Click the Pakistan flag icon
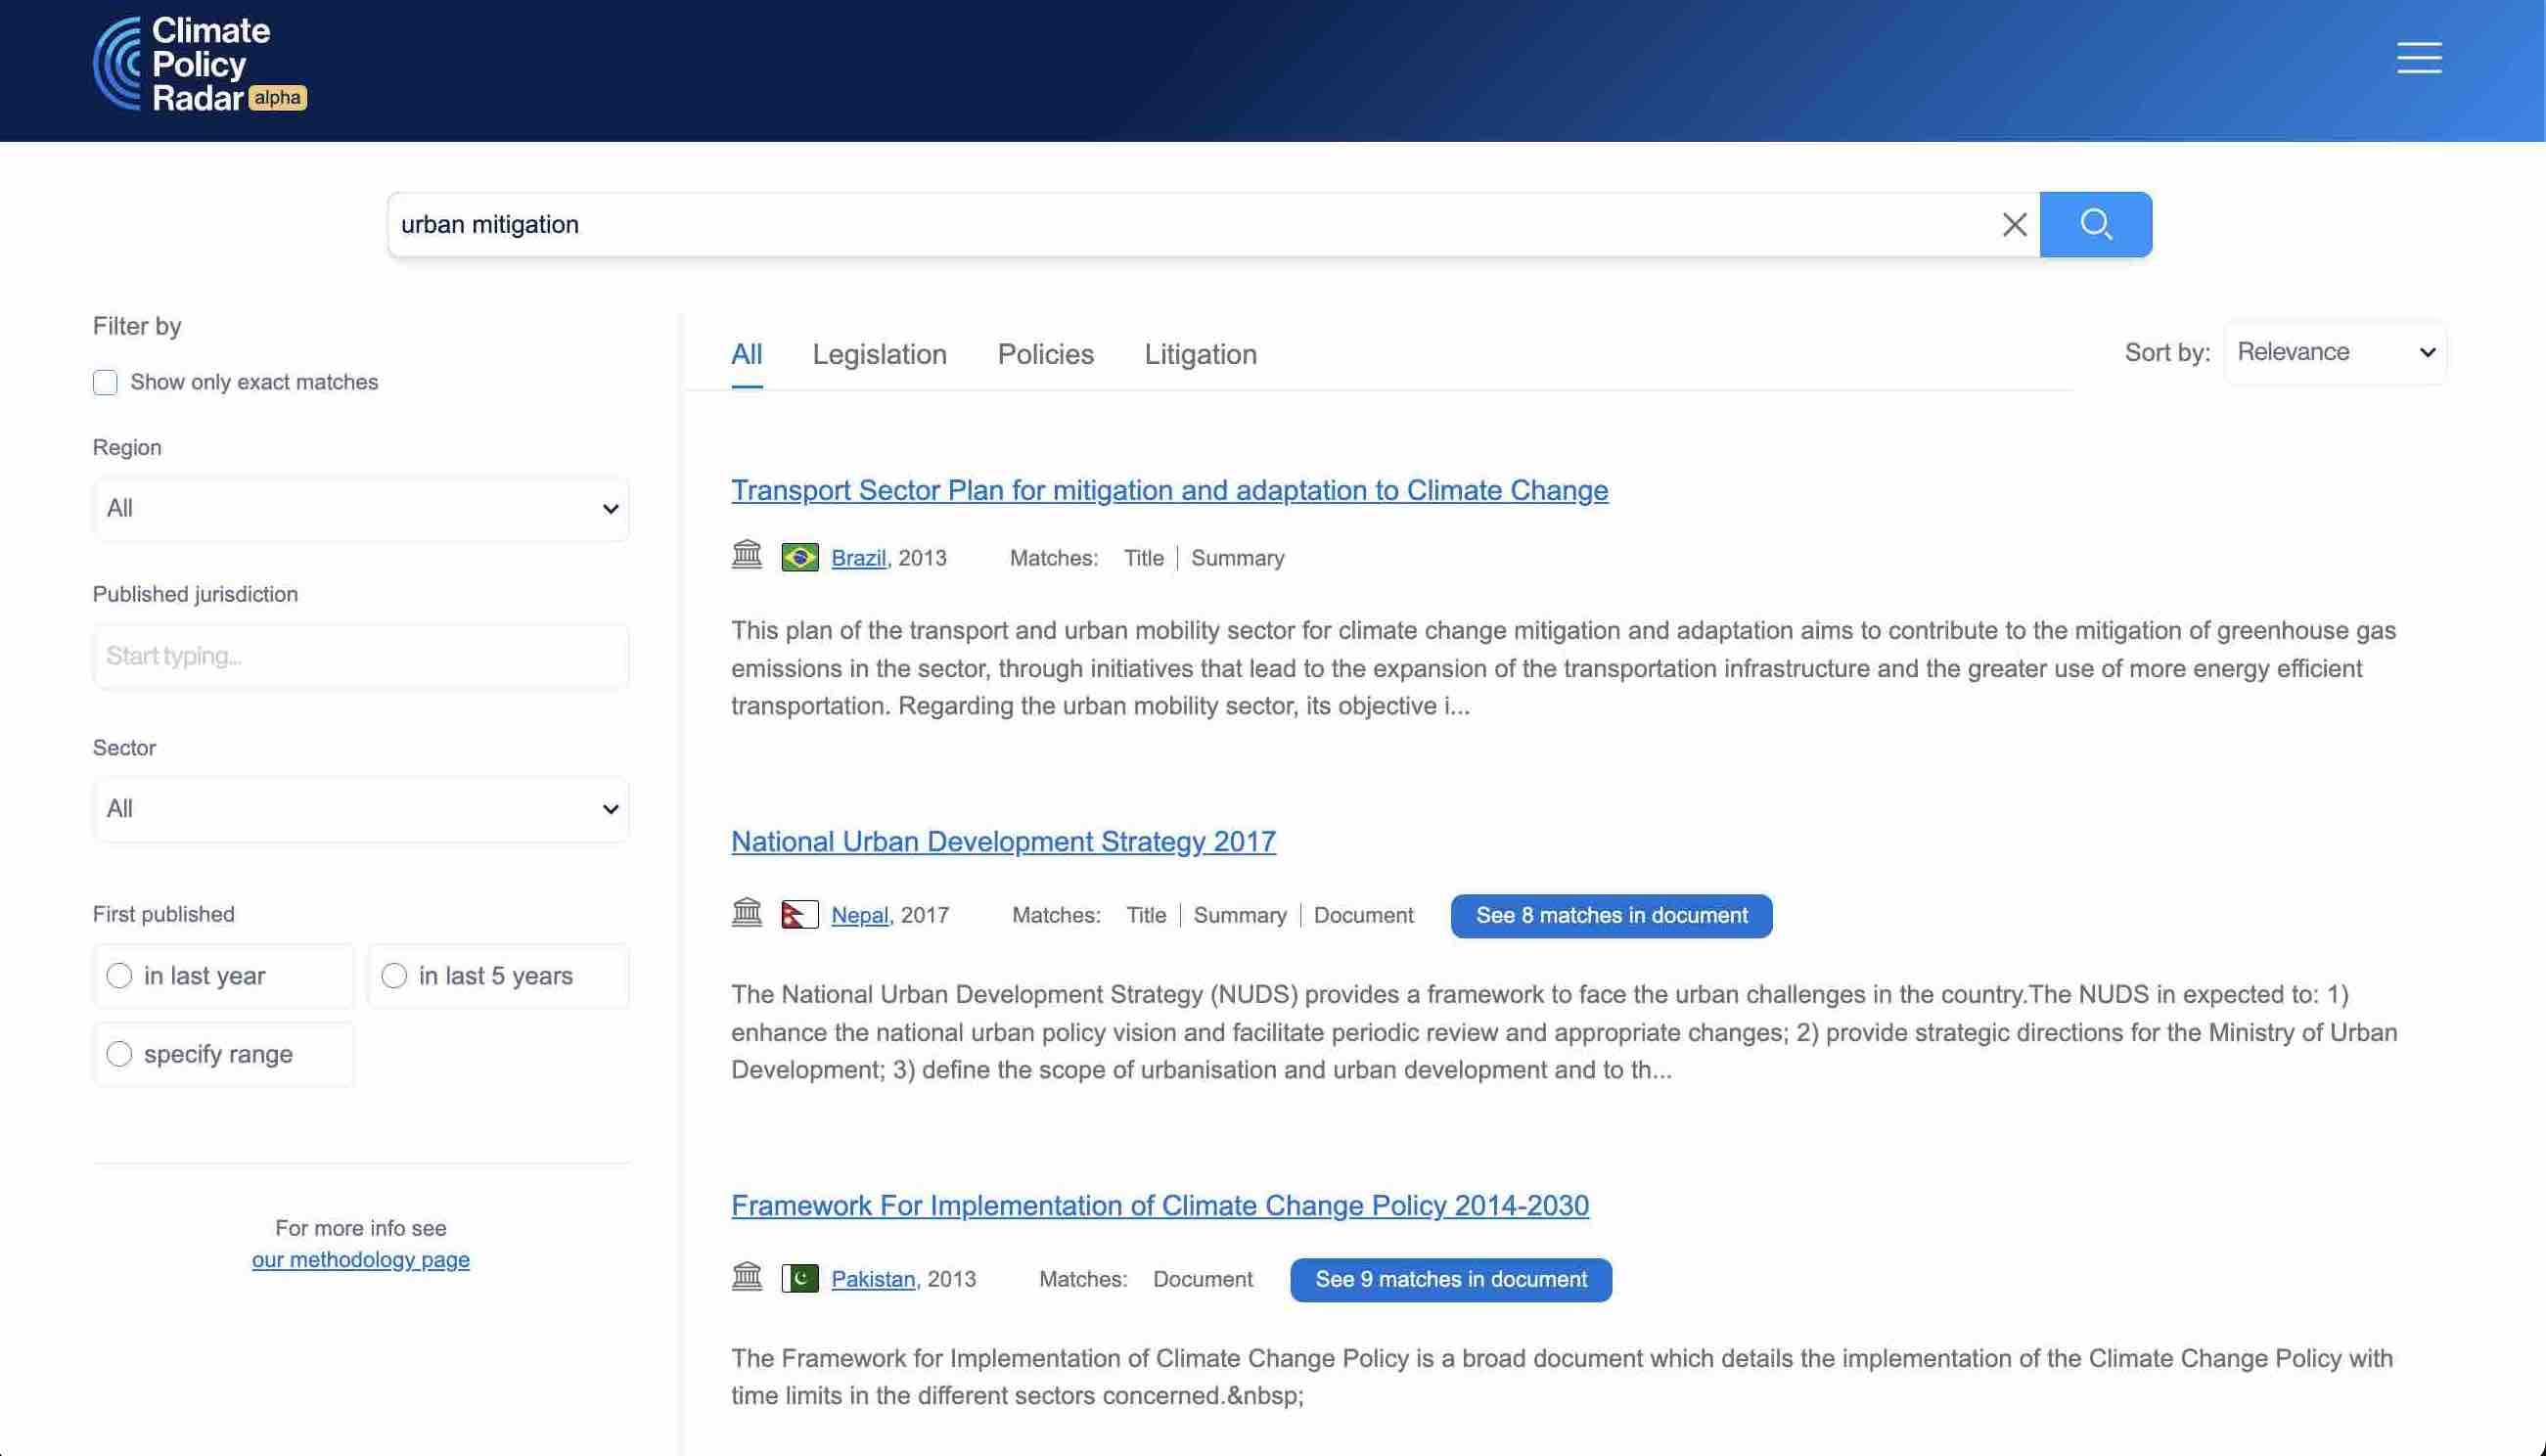 pos(799,1279)
